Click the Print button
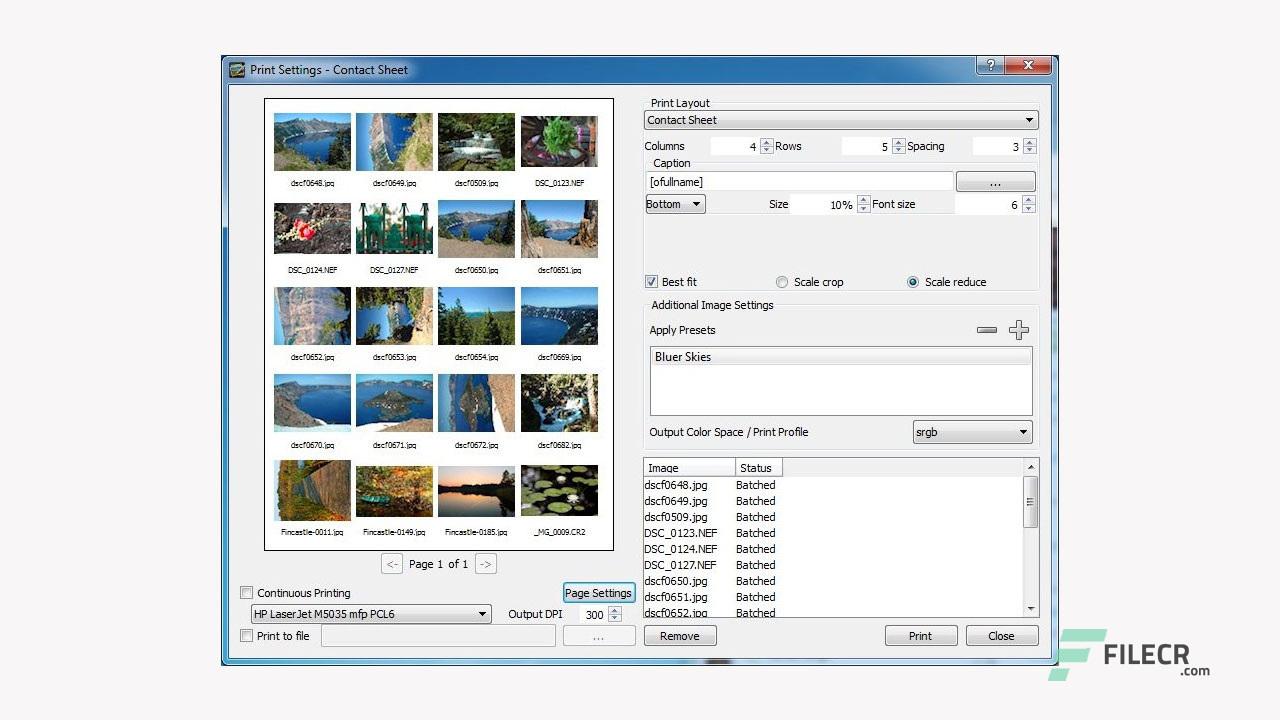Screen dimensions: 1280x720 click(x=921, y=636)
